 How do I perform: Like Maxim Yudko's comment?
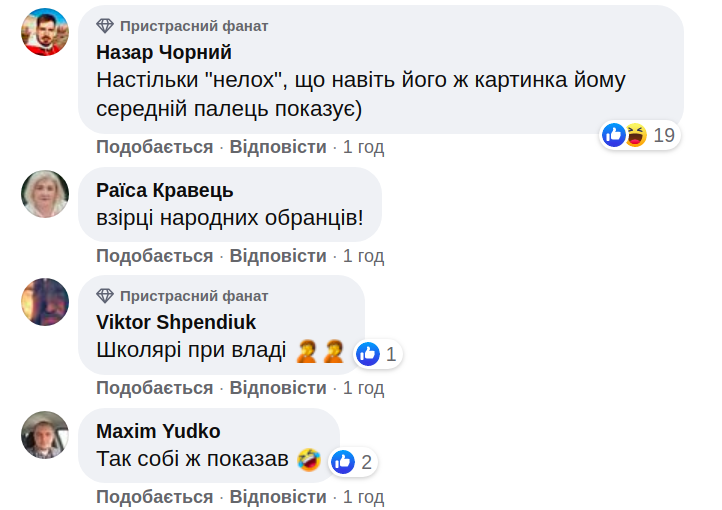click(154, 497)
